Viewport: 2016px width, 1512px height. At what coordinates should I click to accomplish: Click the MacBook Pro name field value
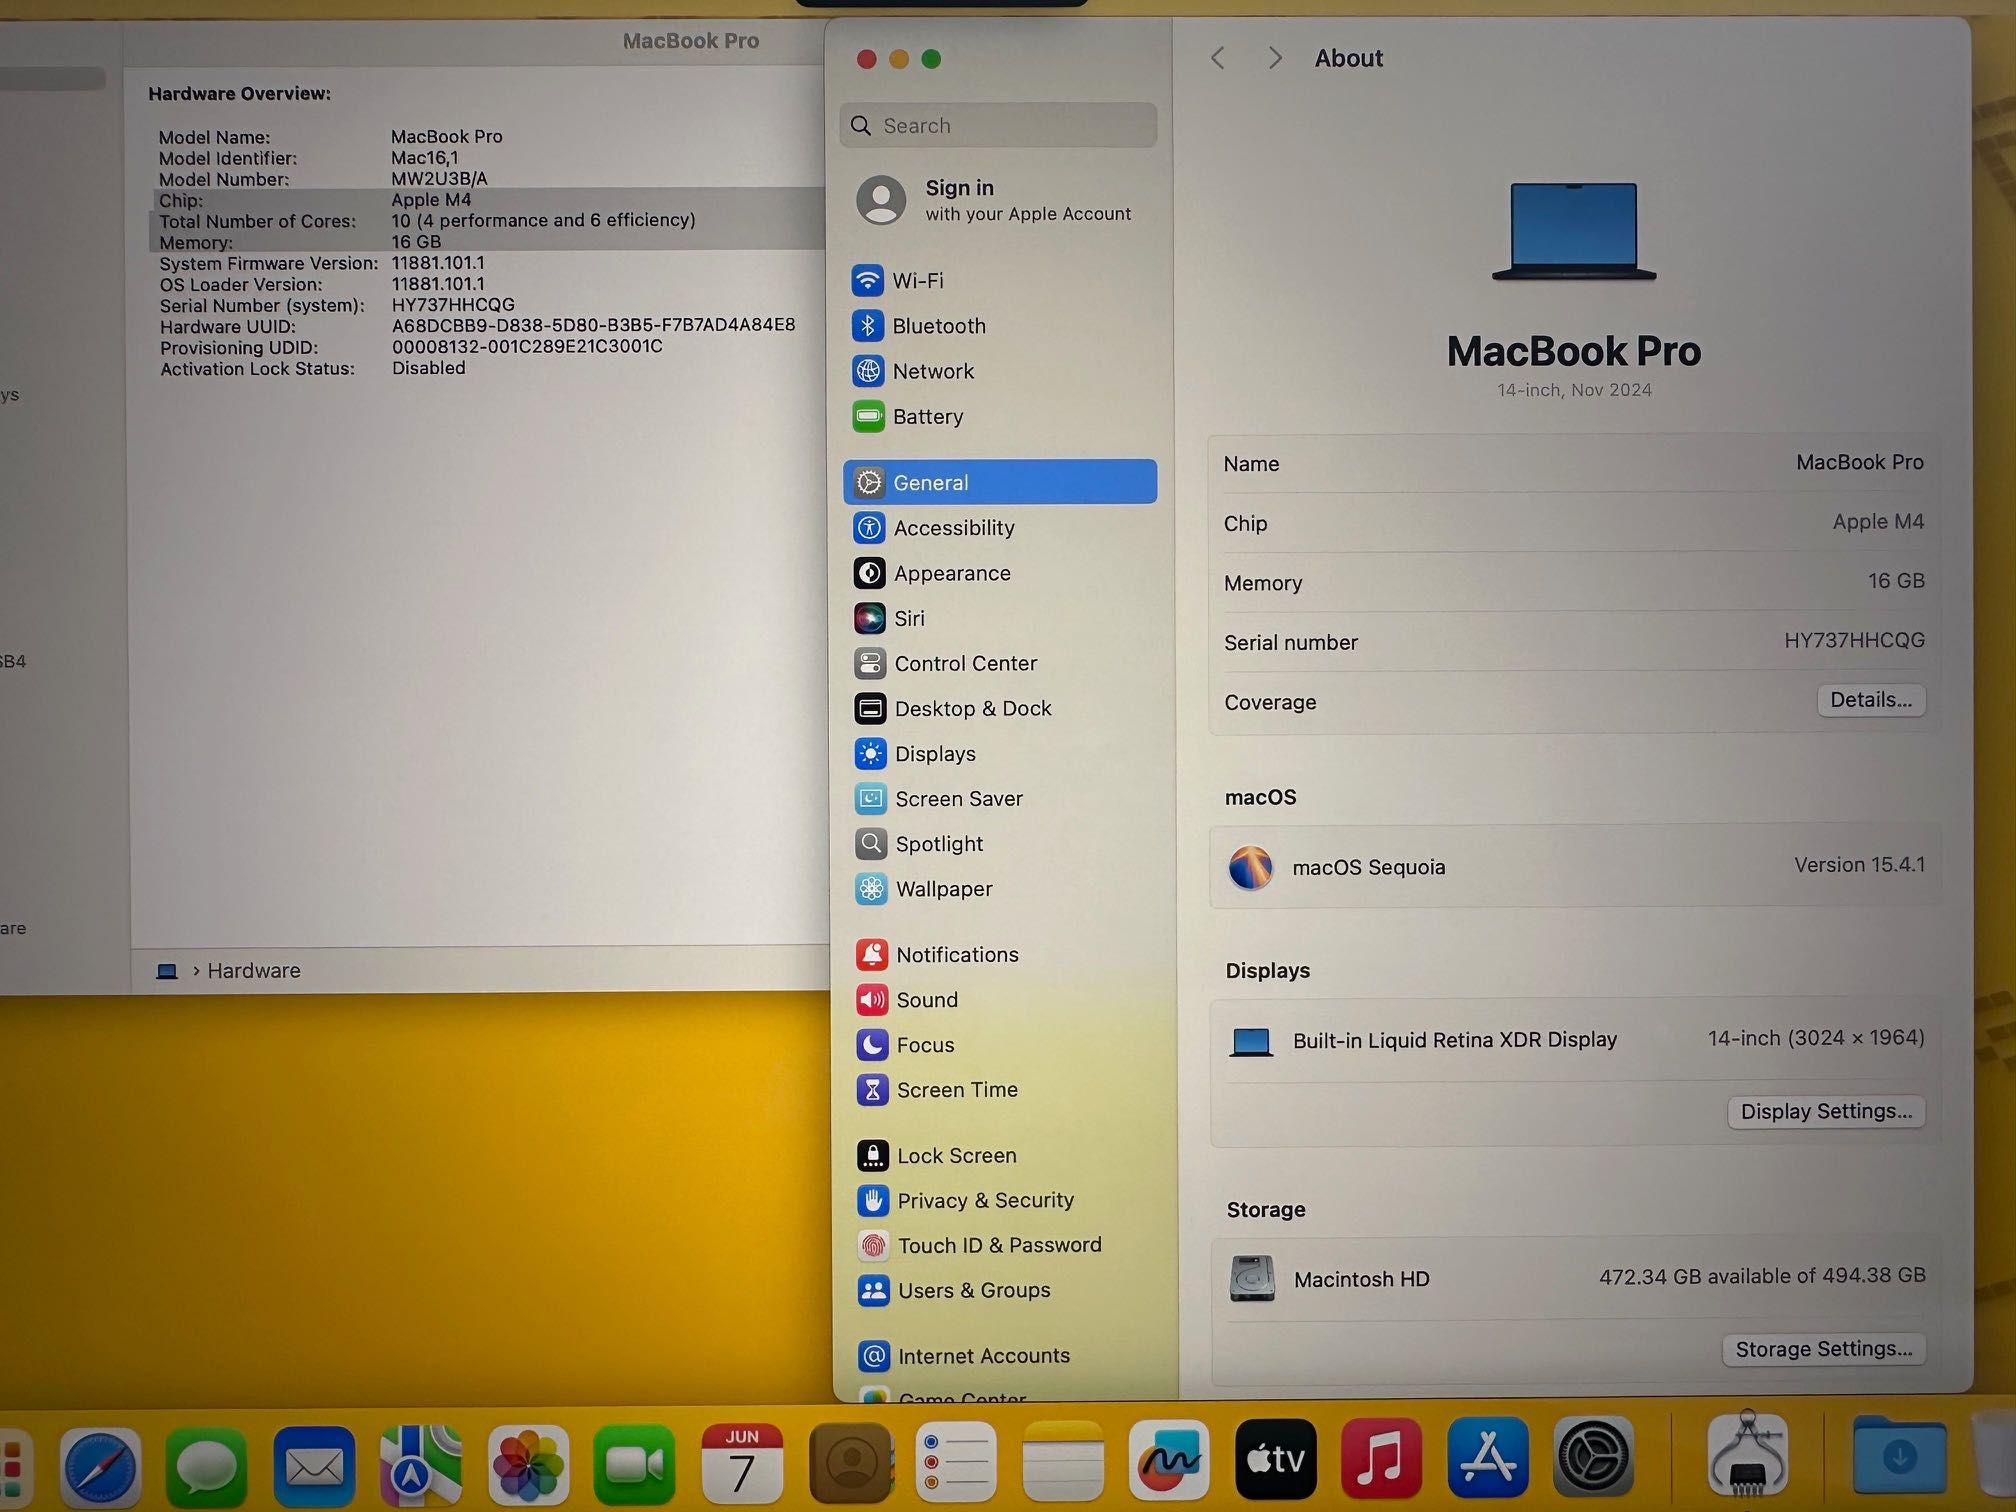pyautogui.click(x=1859, y=462)
